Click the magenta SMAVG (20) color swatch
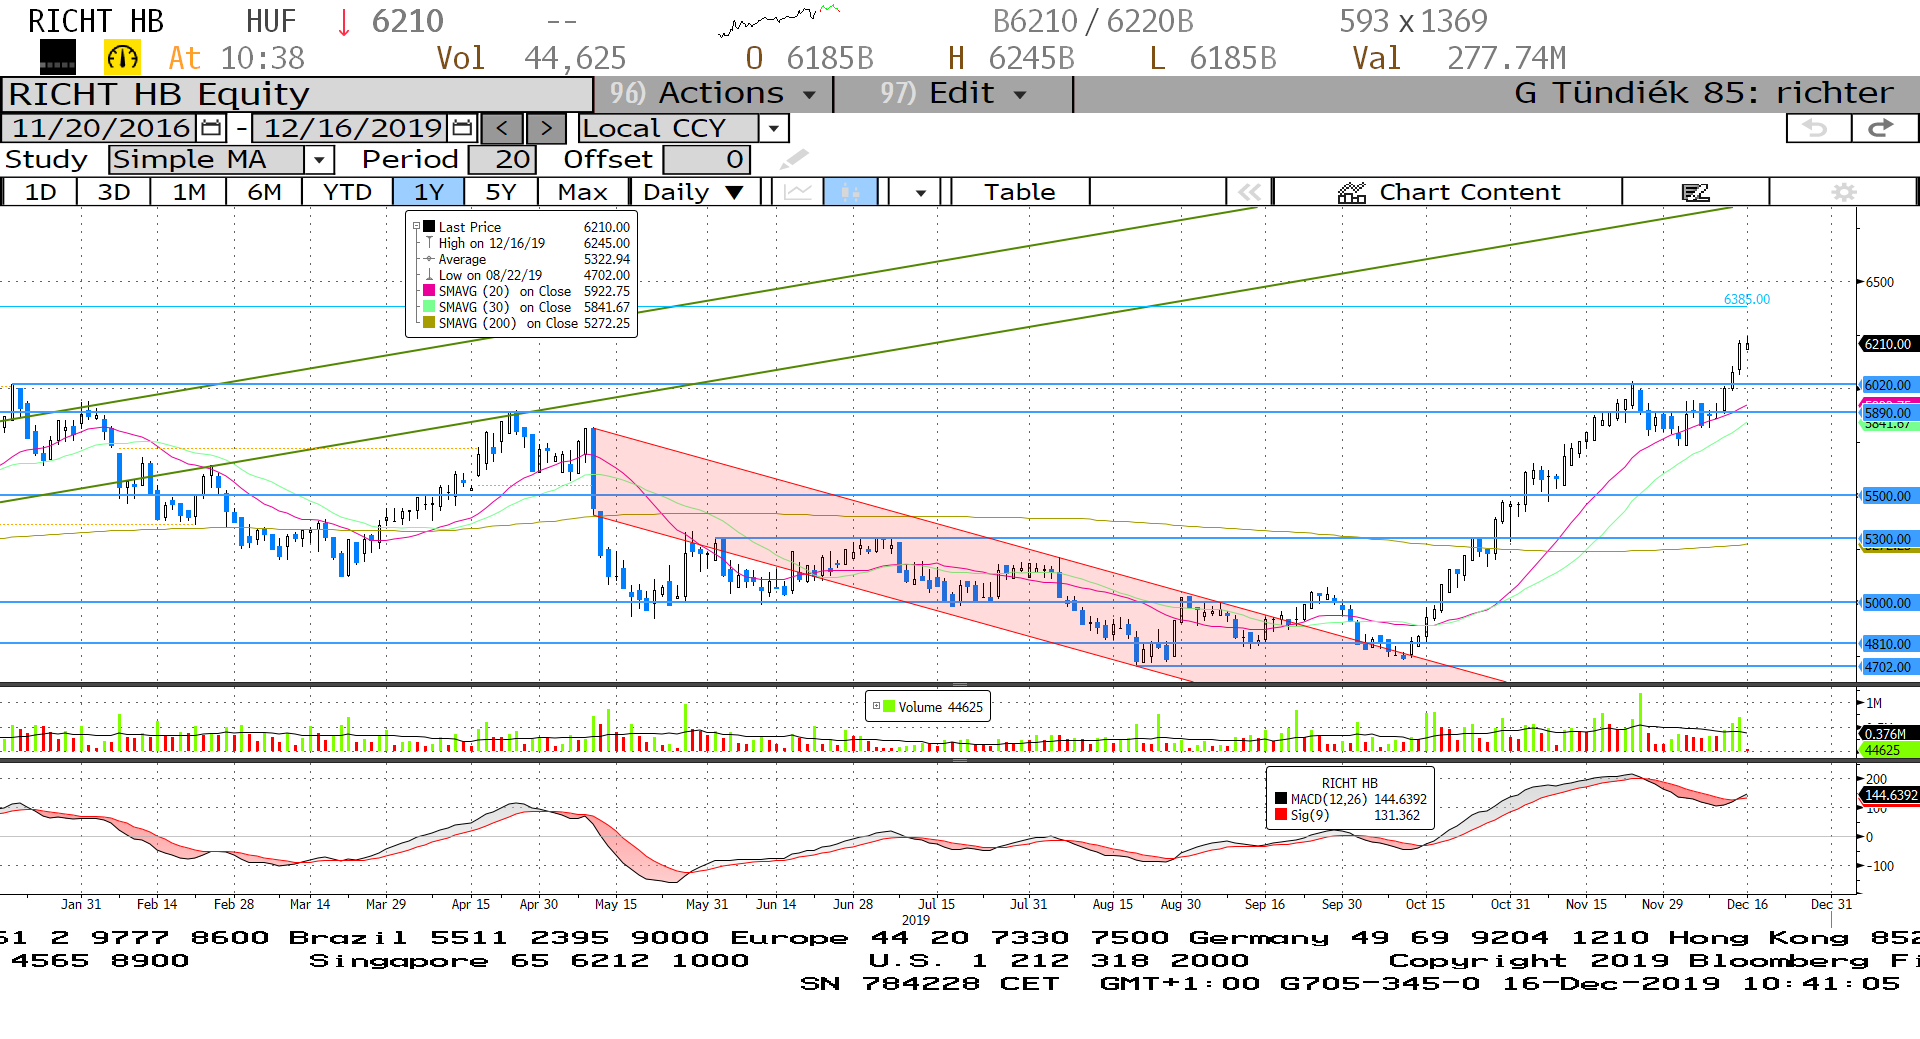The image size is (1920, 1039). click(429, 291)
